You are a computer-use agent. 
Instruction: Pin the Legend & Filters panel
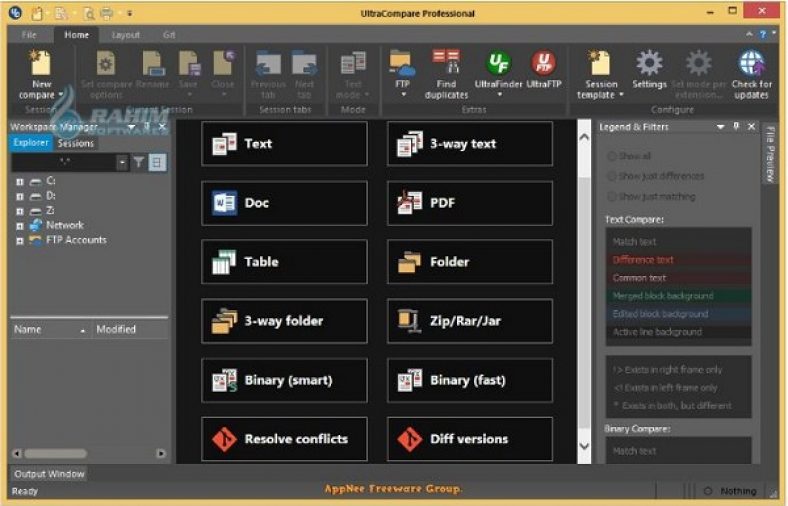click(736, 127)
